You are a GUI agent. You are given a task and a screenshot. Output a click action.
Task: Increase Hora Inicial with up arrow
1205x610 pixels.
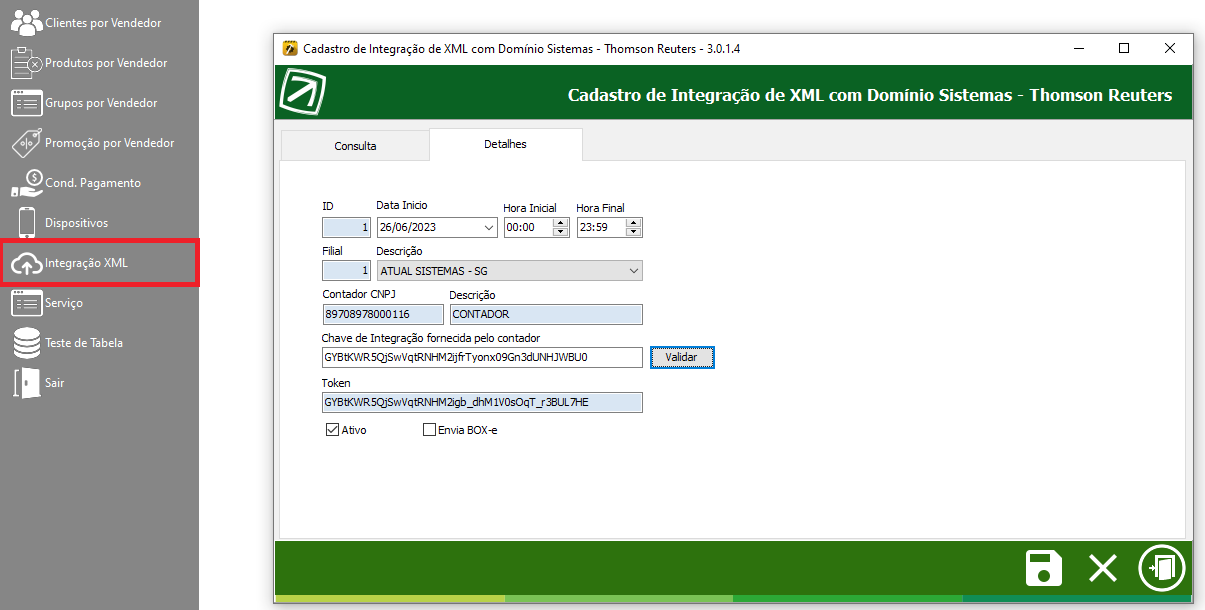[560, 223]
